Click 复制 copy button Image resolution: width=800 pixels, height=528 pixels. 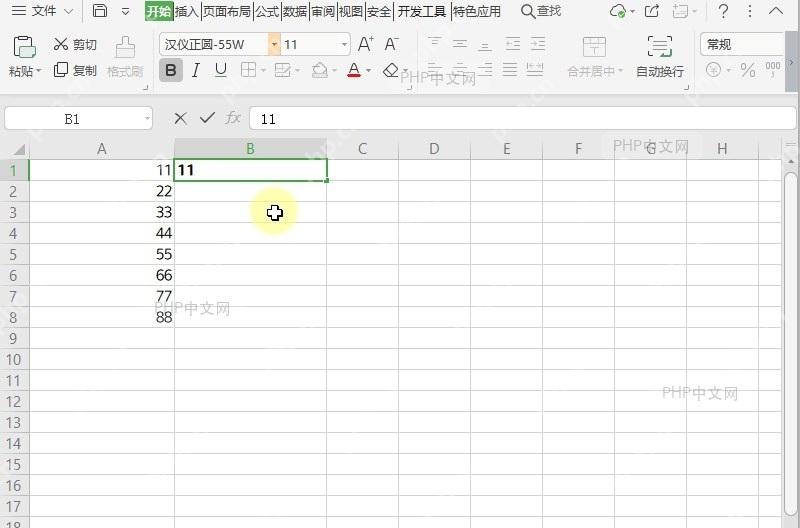[x=75, y=70]
